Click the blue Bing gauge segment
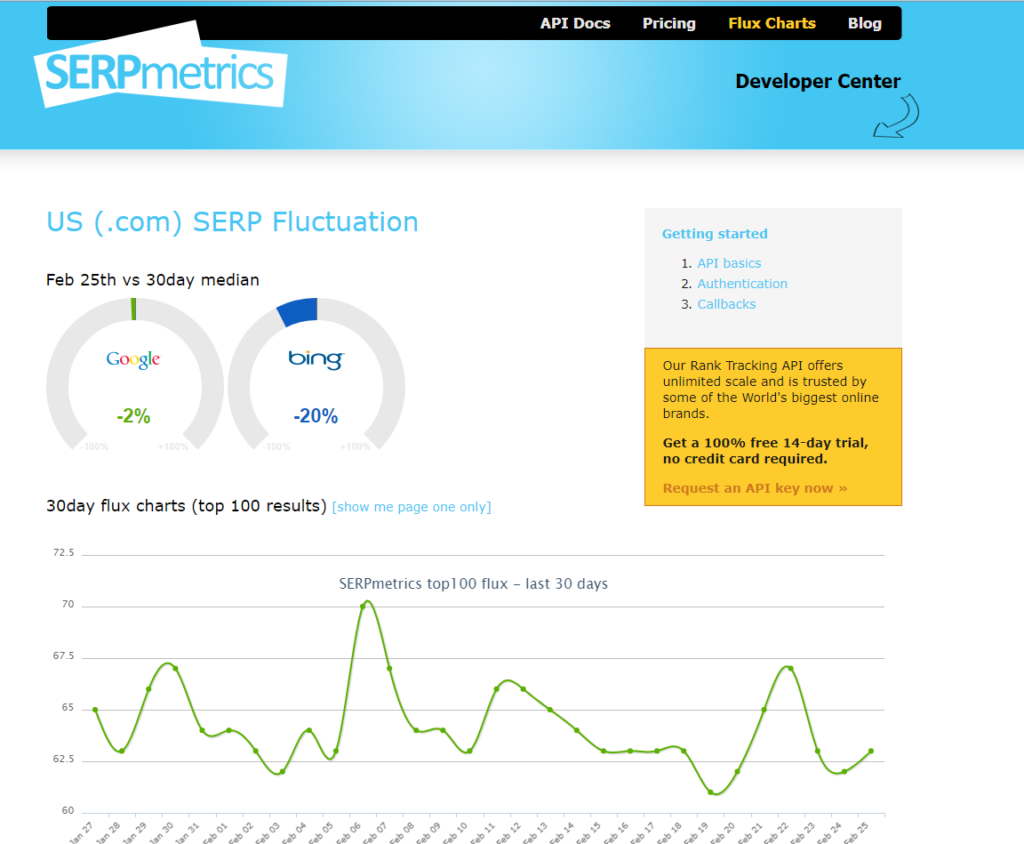 point(298,312)
